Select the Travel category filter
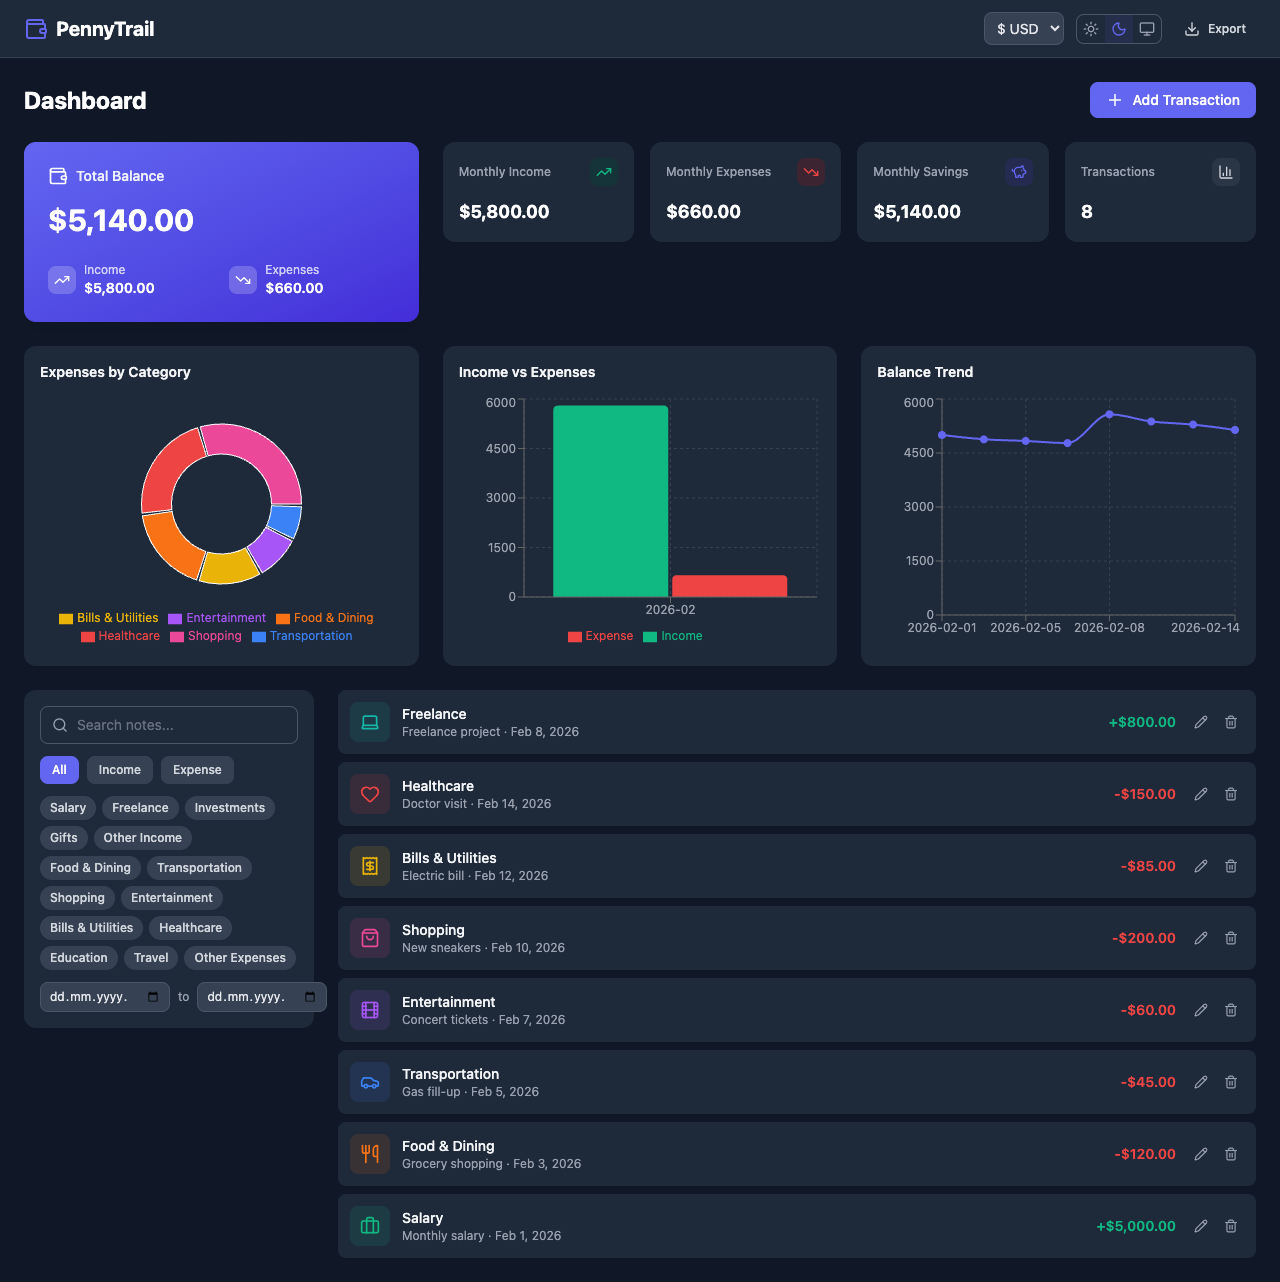Viewport: 1280px width, 1282px height. (150, 958)
